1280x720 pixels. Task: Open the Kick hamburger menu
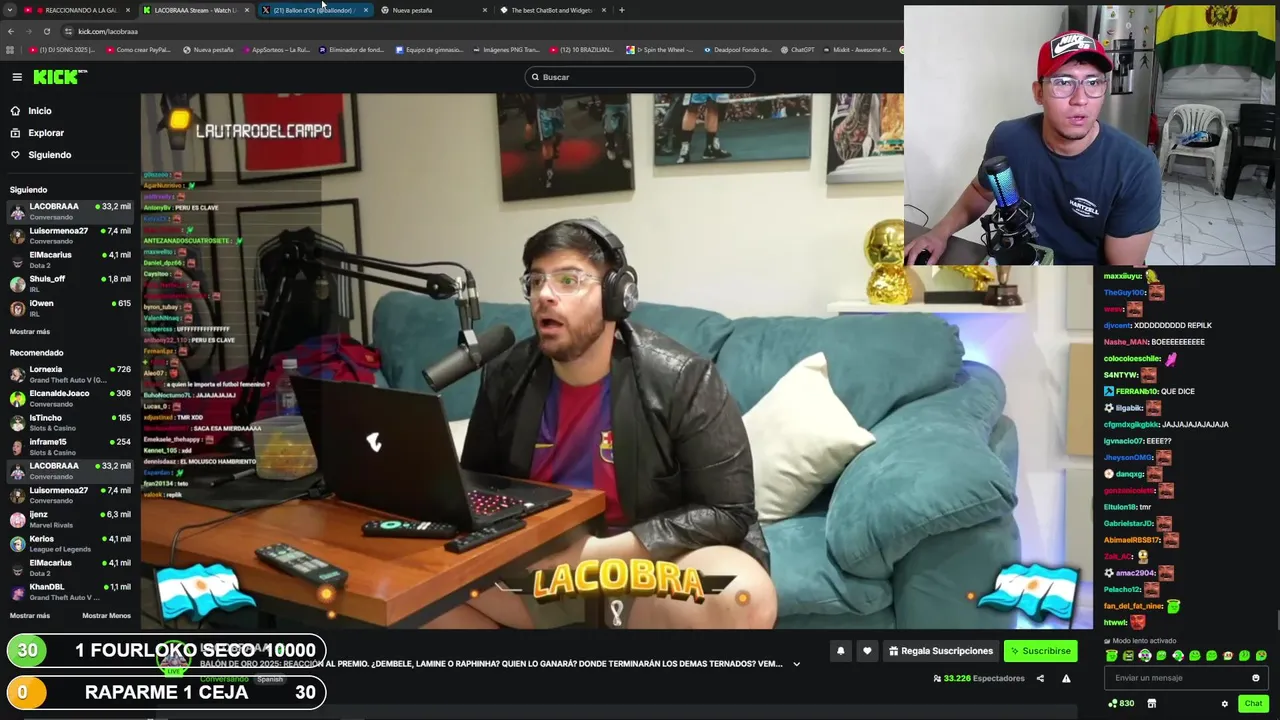(x=17, y=77)
